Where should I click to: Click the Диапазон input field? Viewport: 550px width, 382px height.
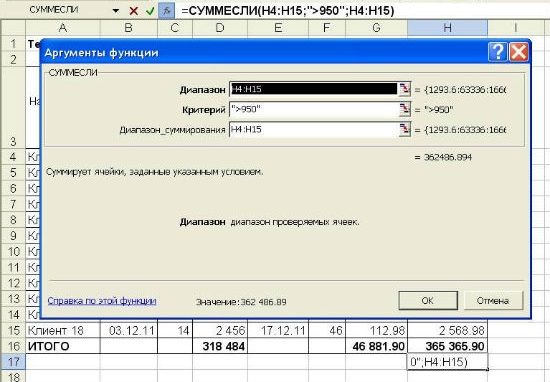point(314,89)
